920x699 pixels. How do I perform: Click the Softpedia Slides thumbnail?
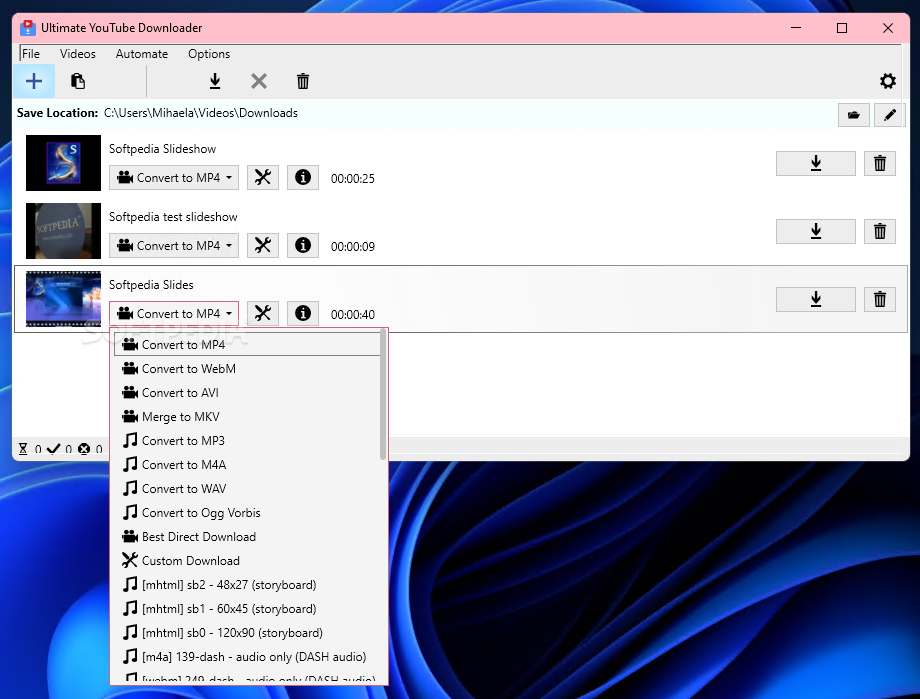[63, 299]
